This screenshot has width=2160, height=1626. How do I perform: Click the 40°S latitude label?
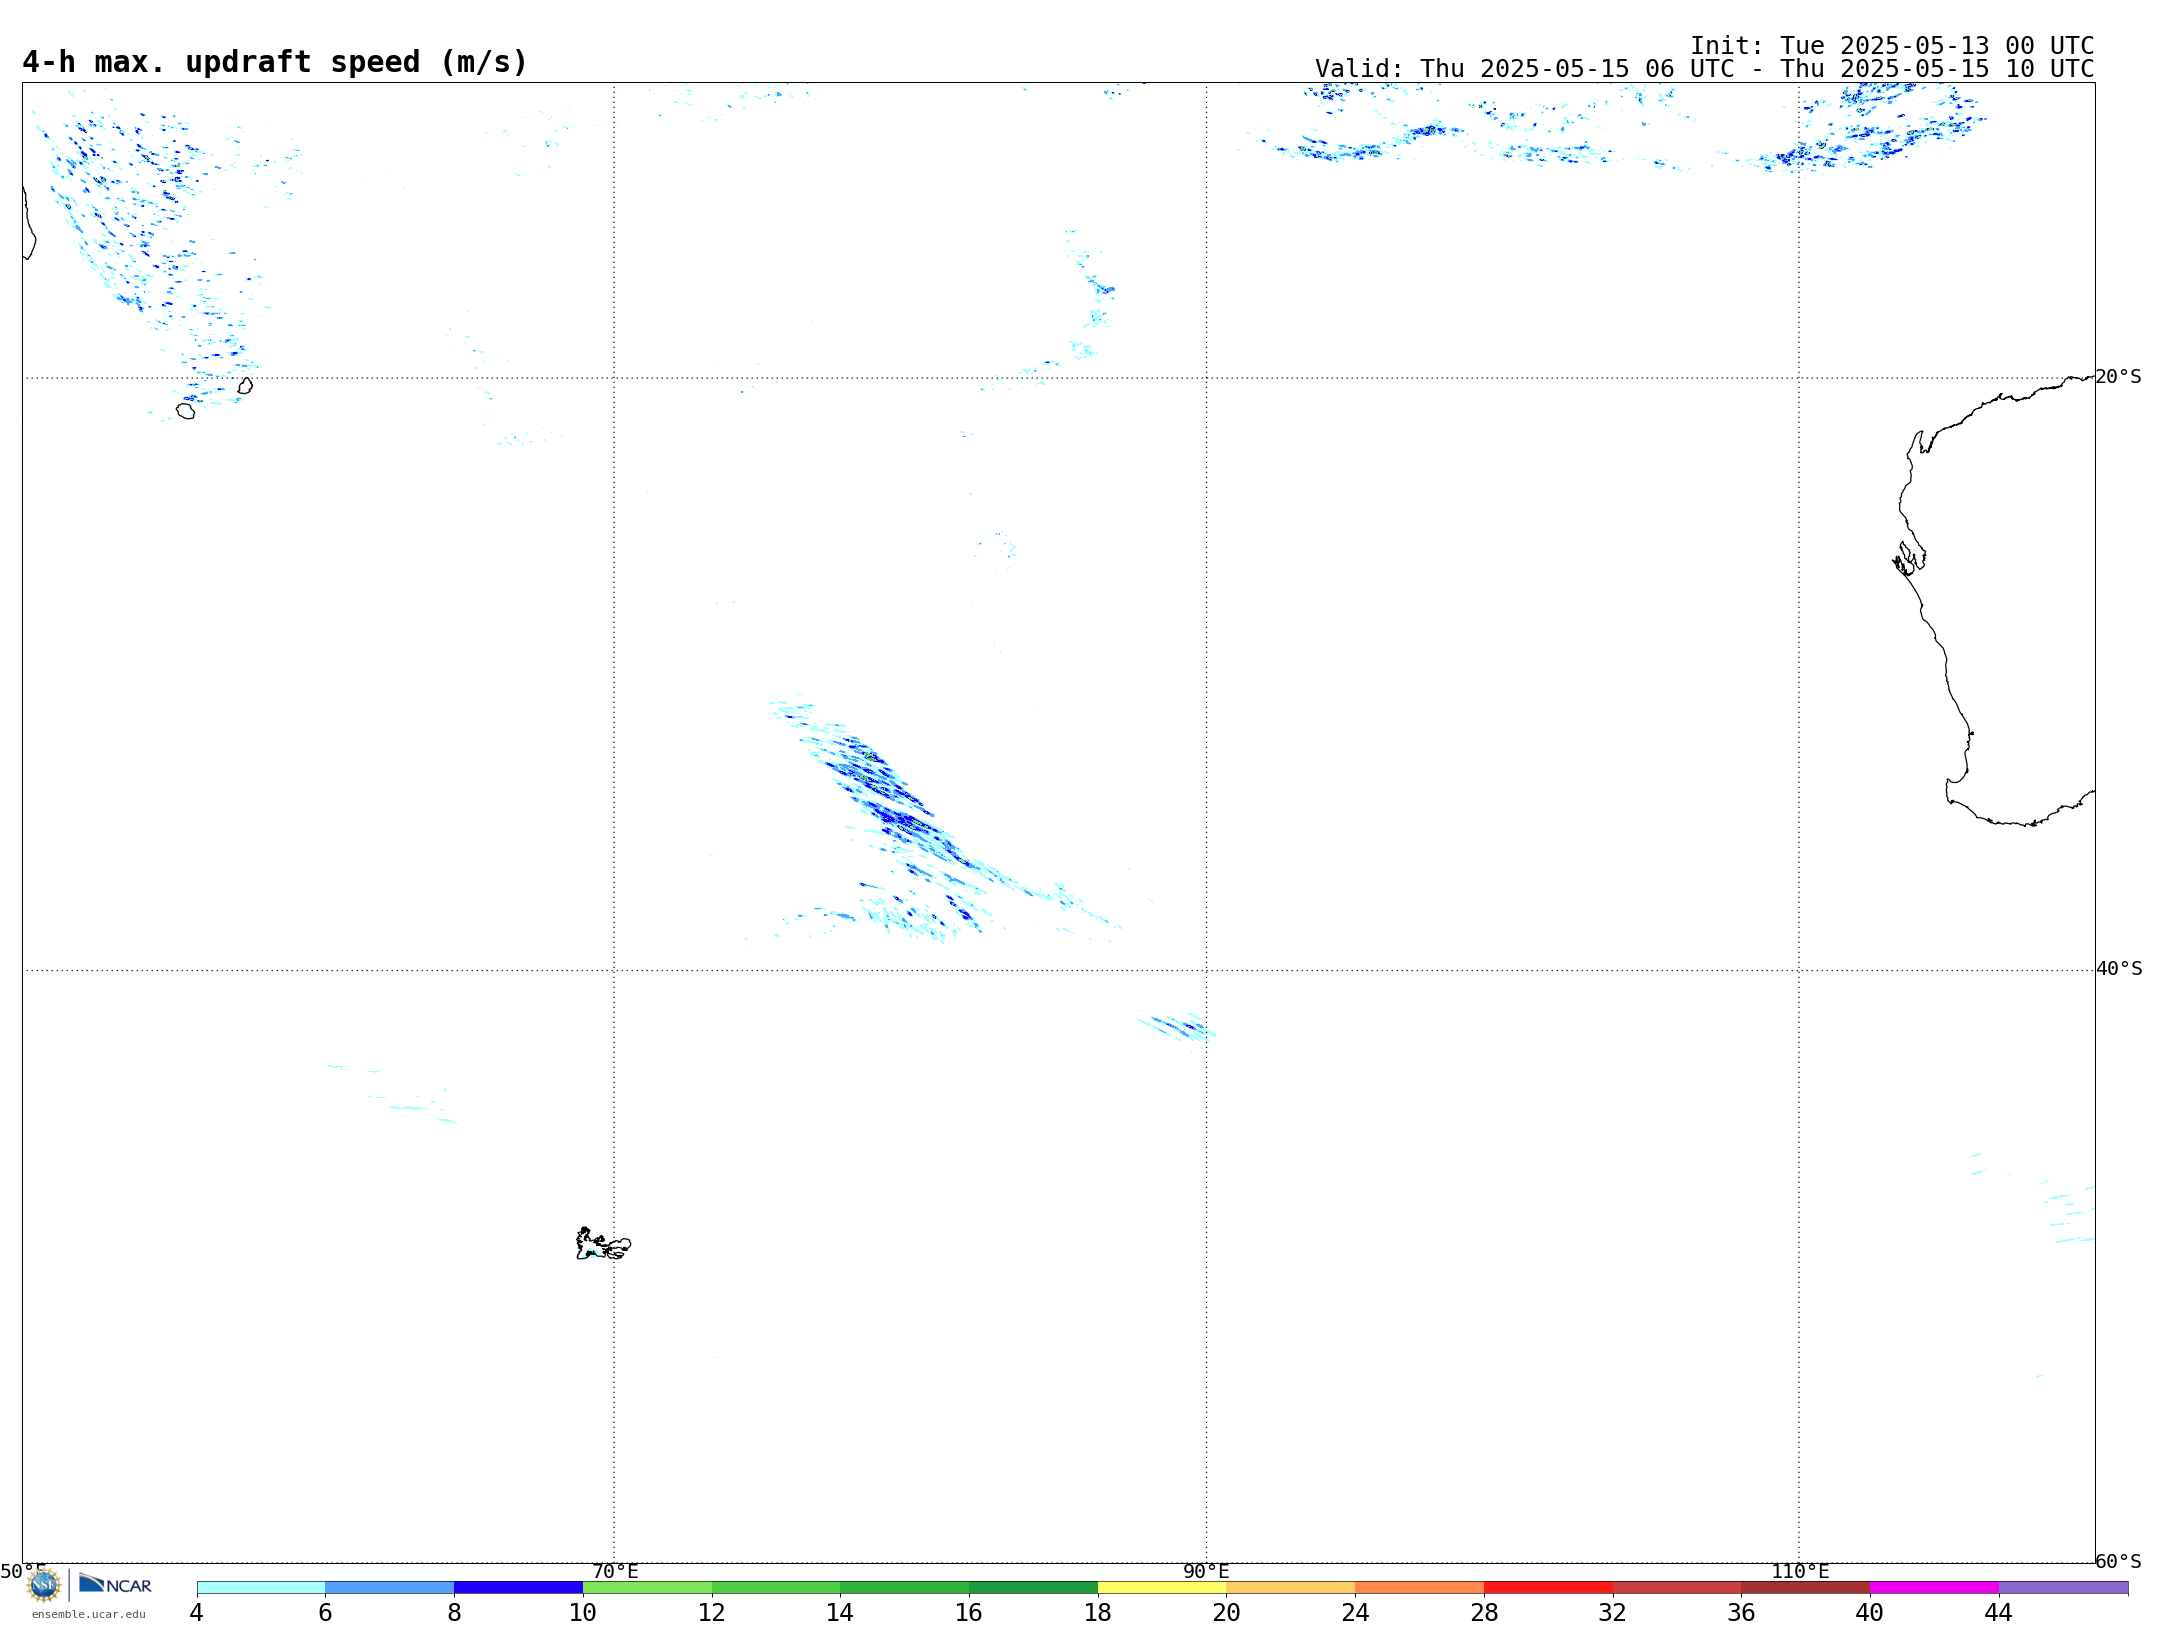[2119, 969]
